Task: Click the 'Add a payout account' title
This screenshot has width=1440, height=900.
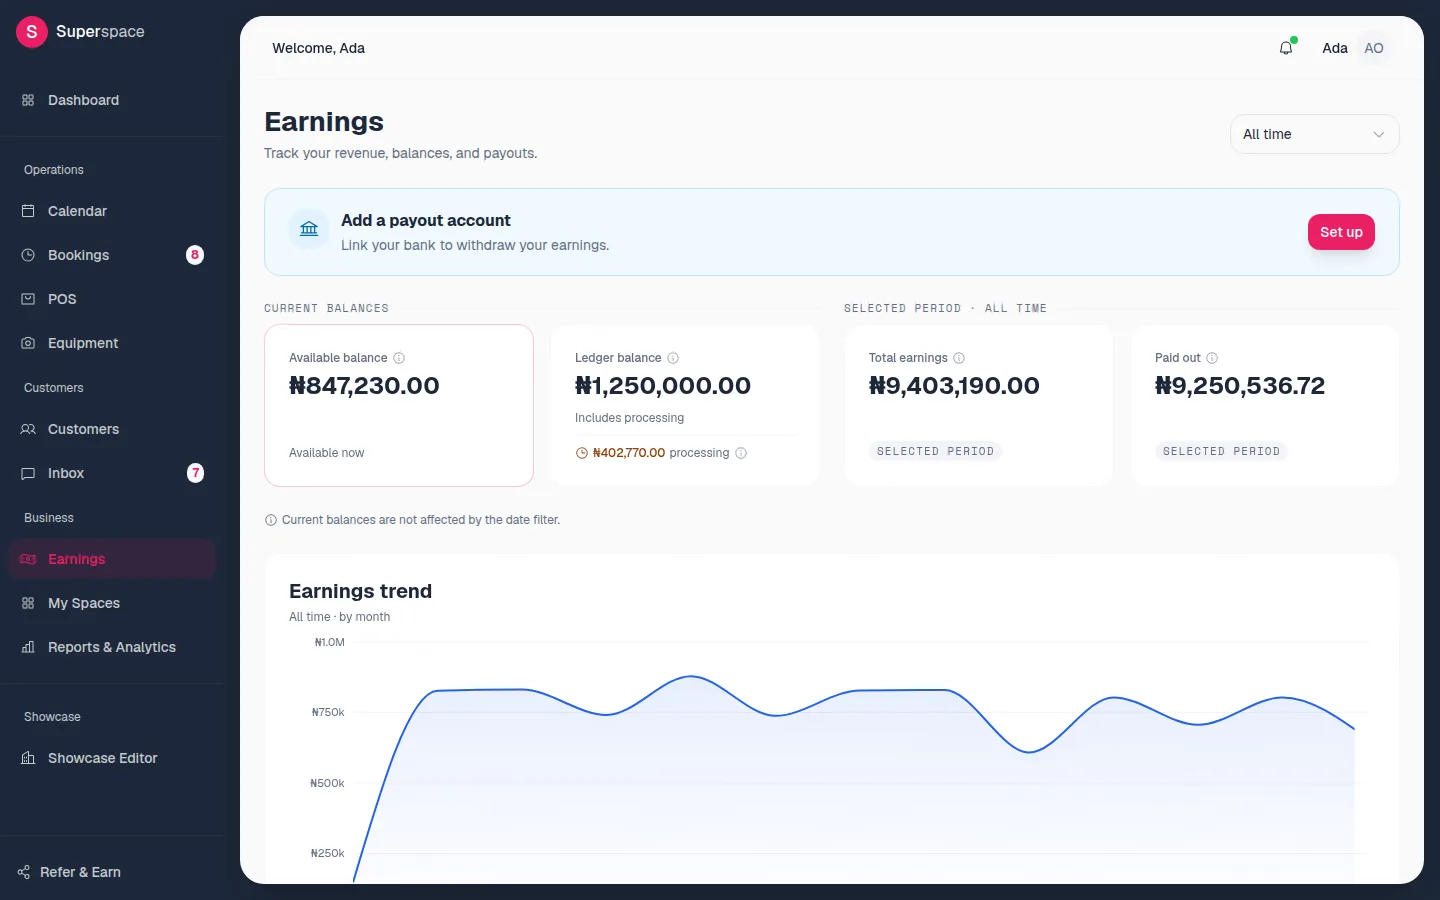Action: coord(425,220)
